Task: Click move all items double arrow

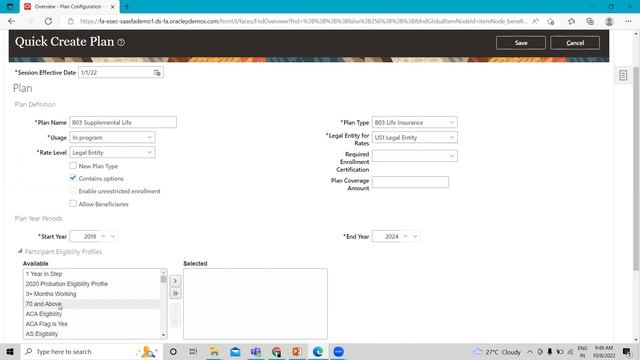Action: click(175, 293)
